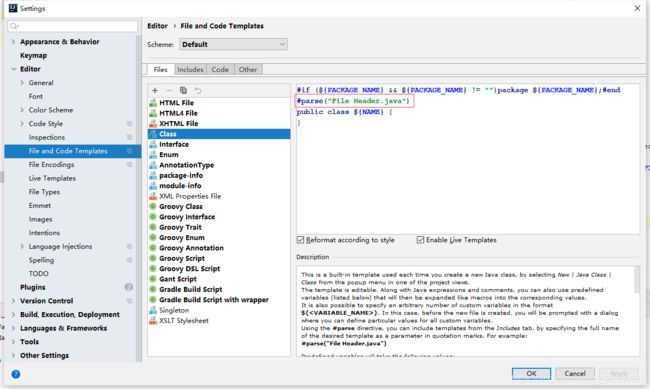Click the Cancel button
The image size is (650, 389).
click(575, 374)
